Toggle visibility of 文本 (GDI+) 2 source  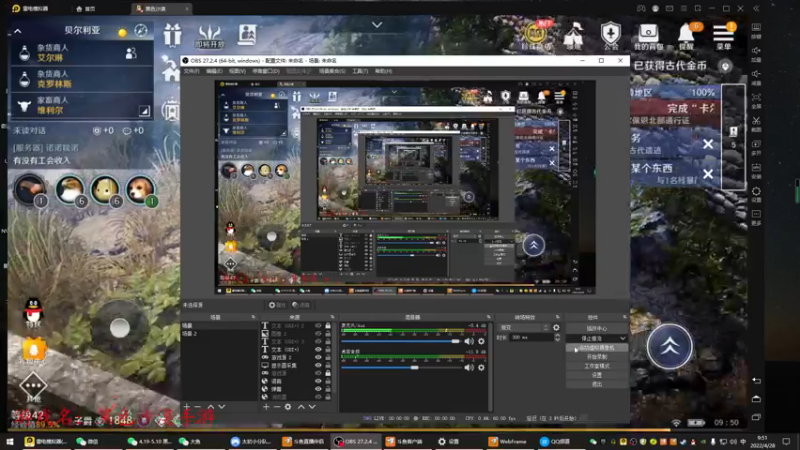tap(318, 326)
